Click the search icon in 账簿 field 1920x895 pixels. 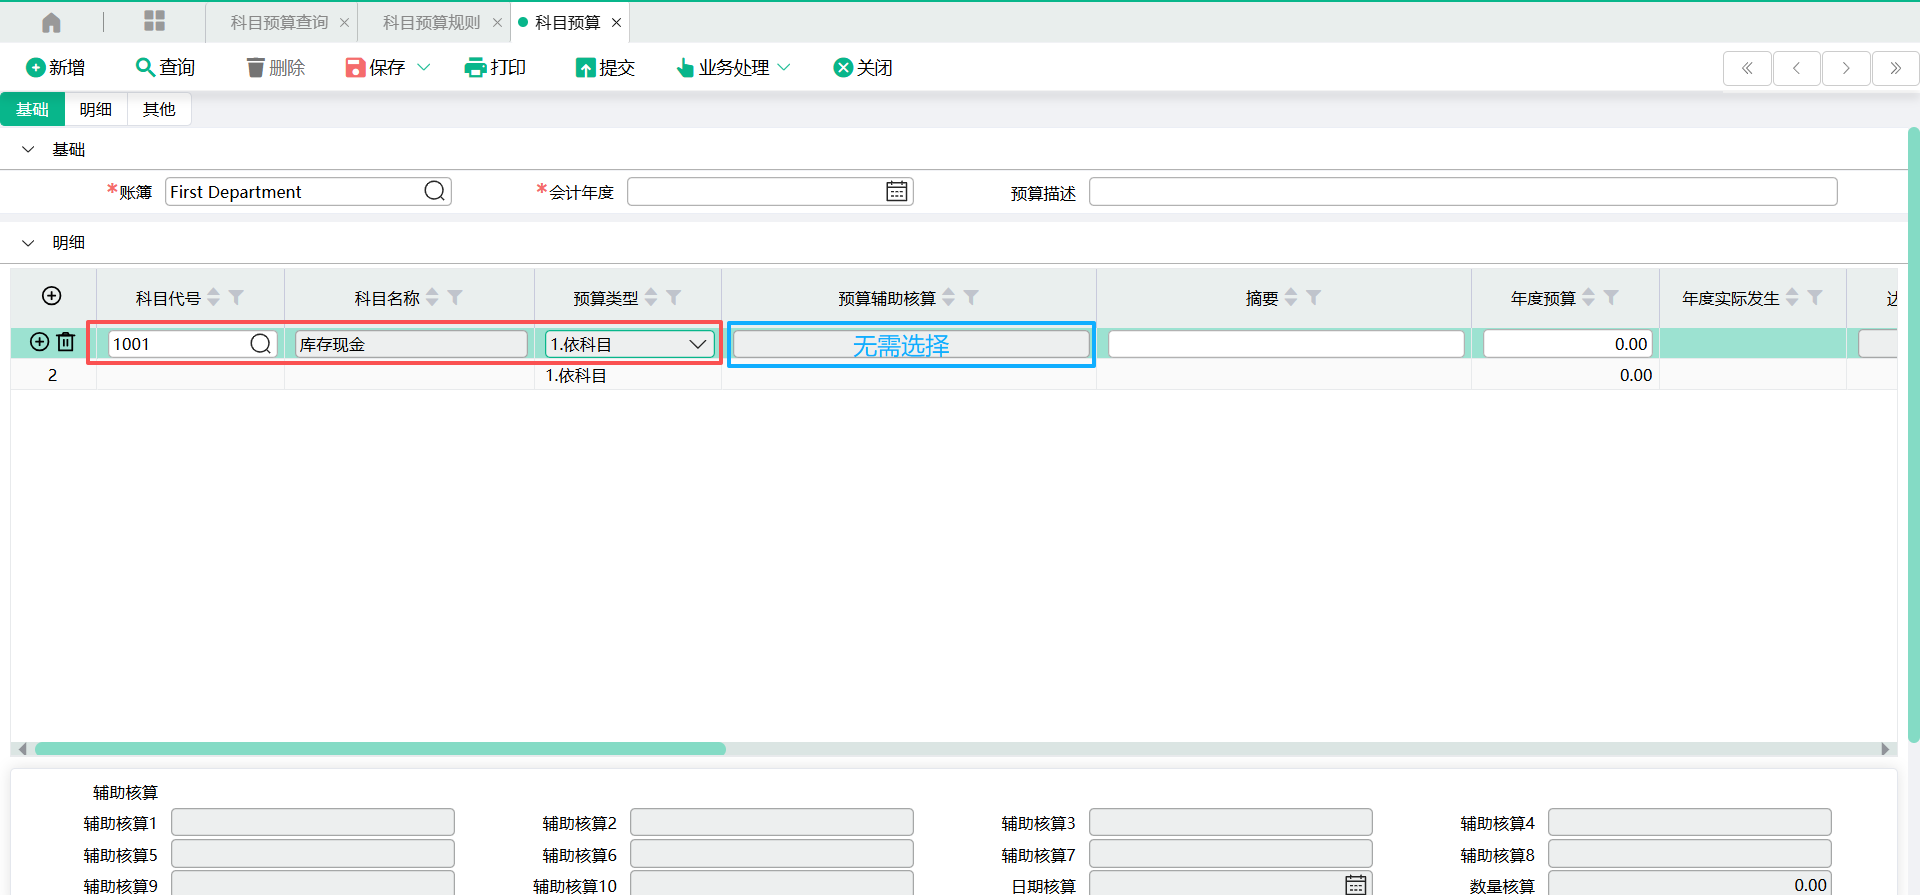[434, 191]
